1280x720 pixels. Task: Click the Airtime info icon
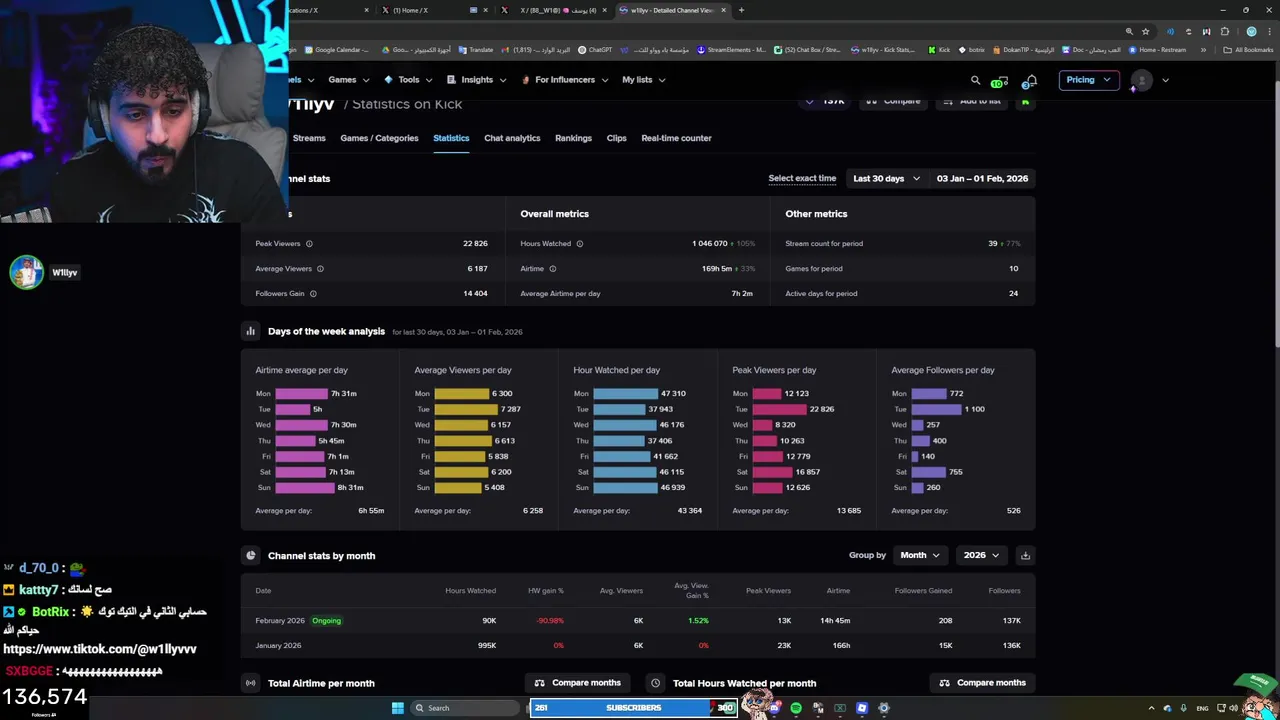(x=552, y=269)
